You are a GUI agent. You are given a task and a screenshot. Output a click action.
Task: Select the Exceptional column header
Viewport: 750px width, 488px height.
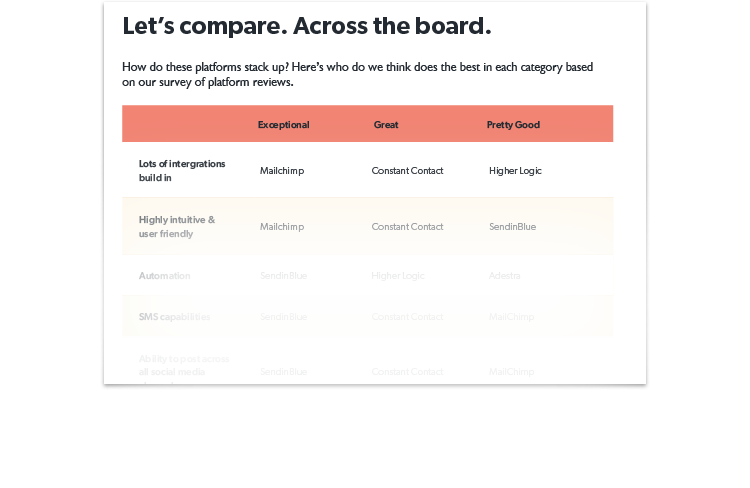pos(283,125)
